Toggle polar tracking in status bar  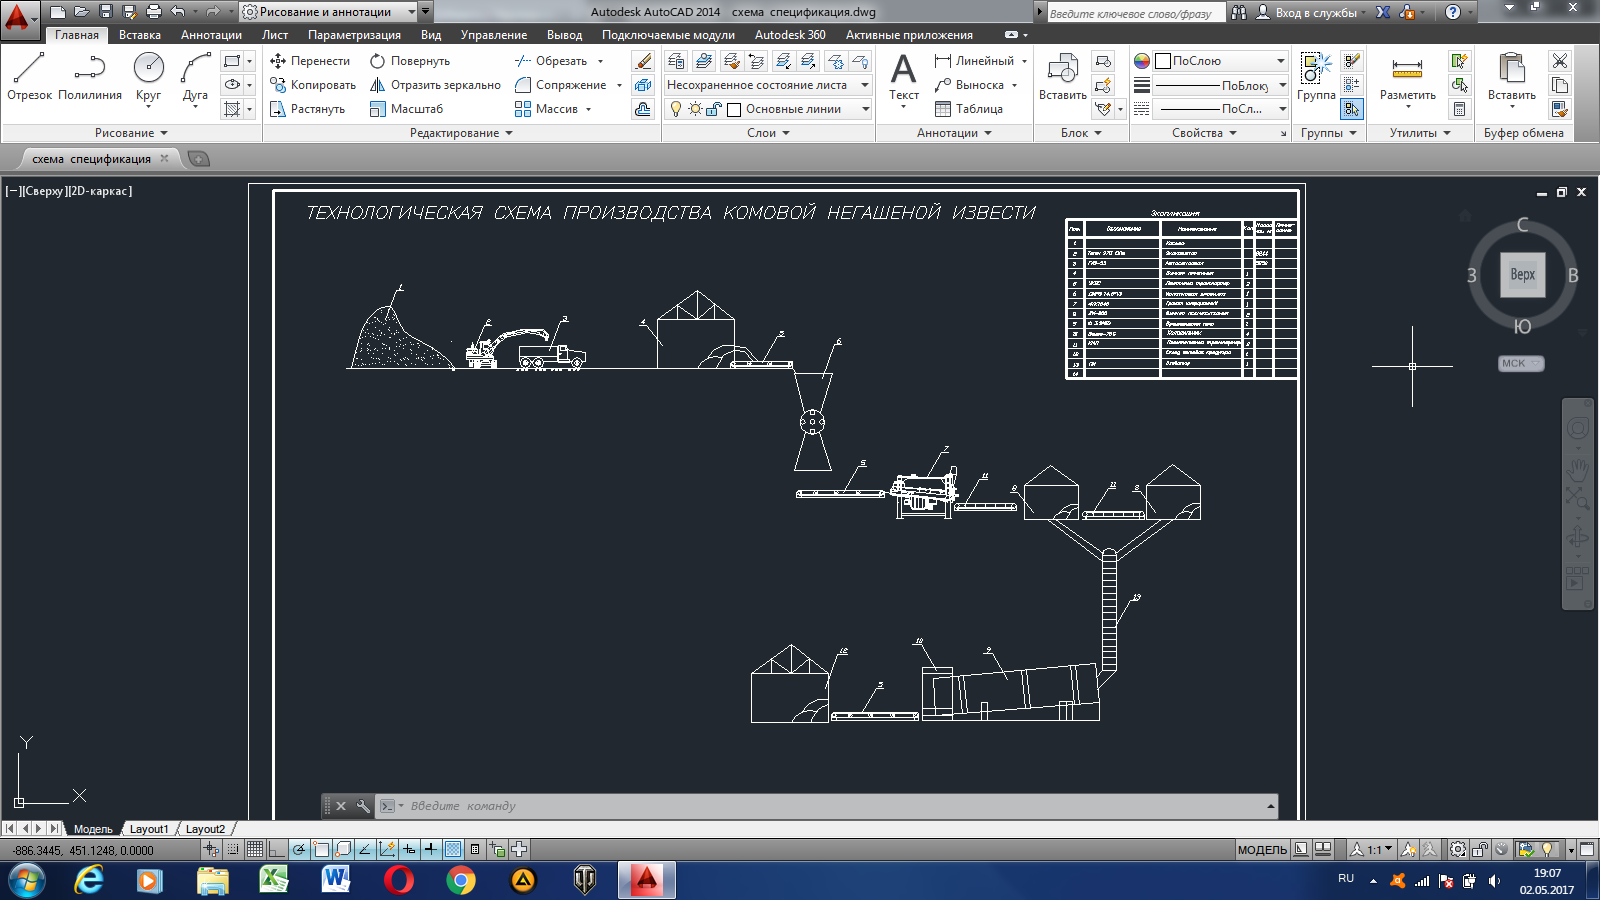pyautogui.click(x=299, y=849)
